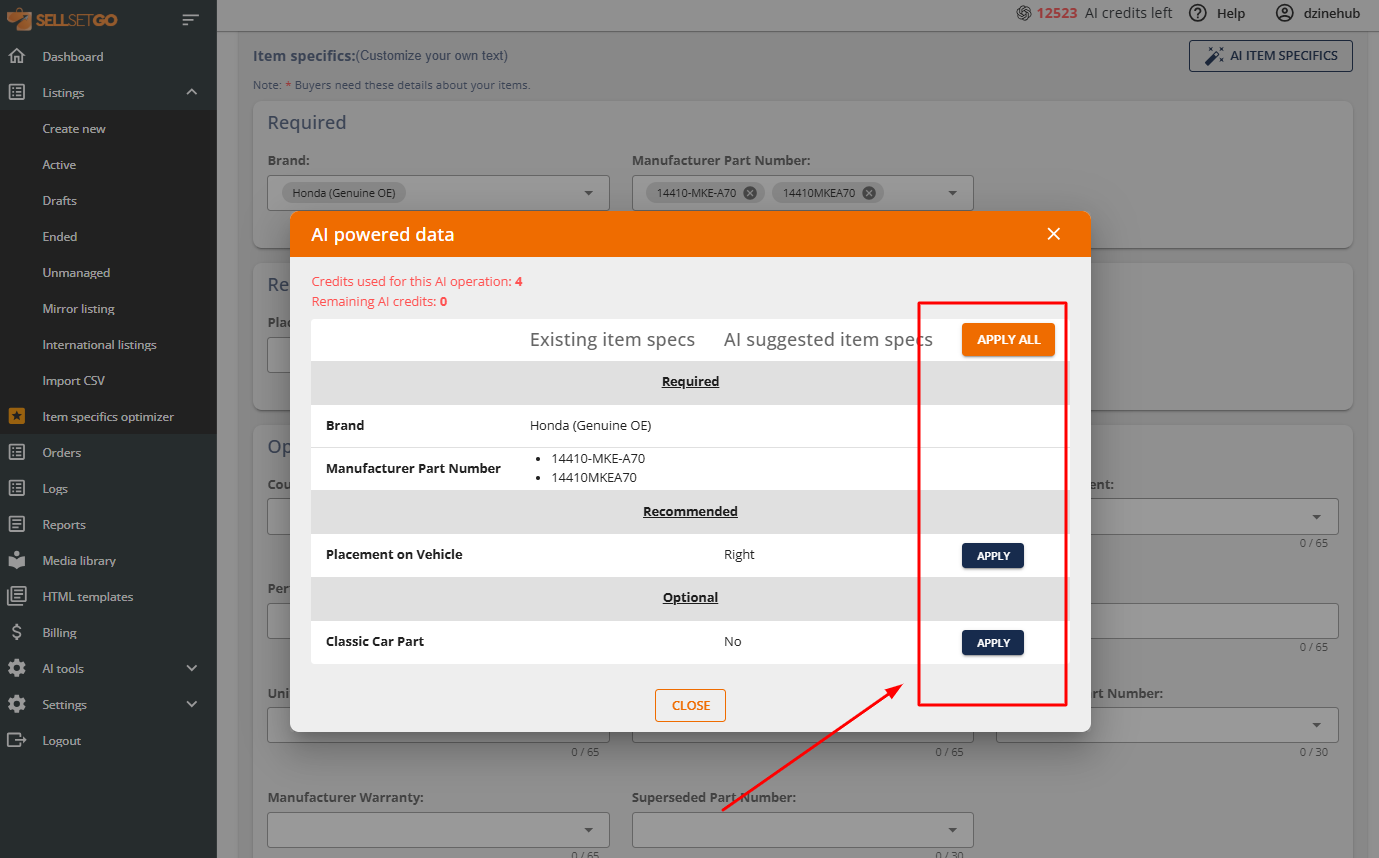Image resolution: width=1379 pixels, height=858 pixels.
Task: Remove the 14410-MKE-A70 part number chip
Action: (x=750, y=193)
